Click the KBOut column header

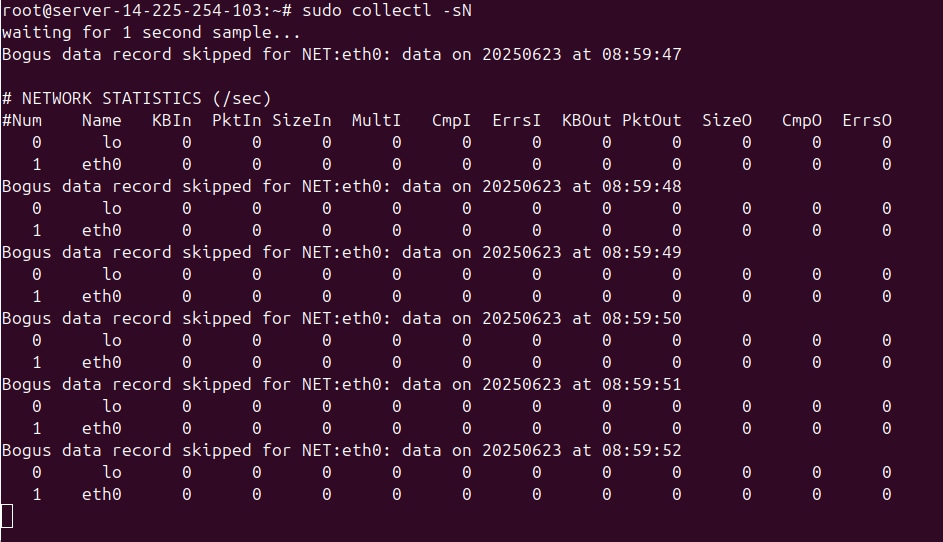pyautogui.click(x=586, y=120)
